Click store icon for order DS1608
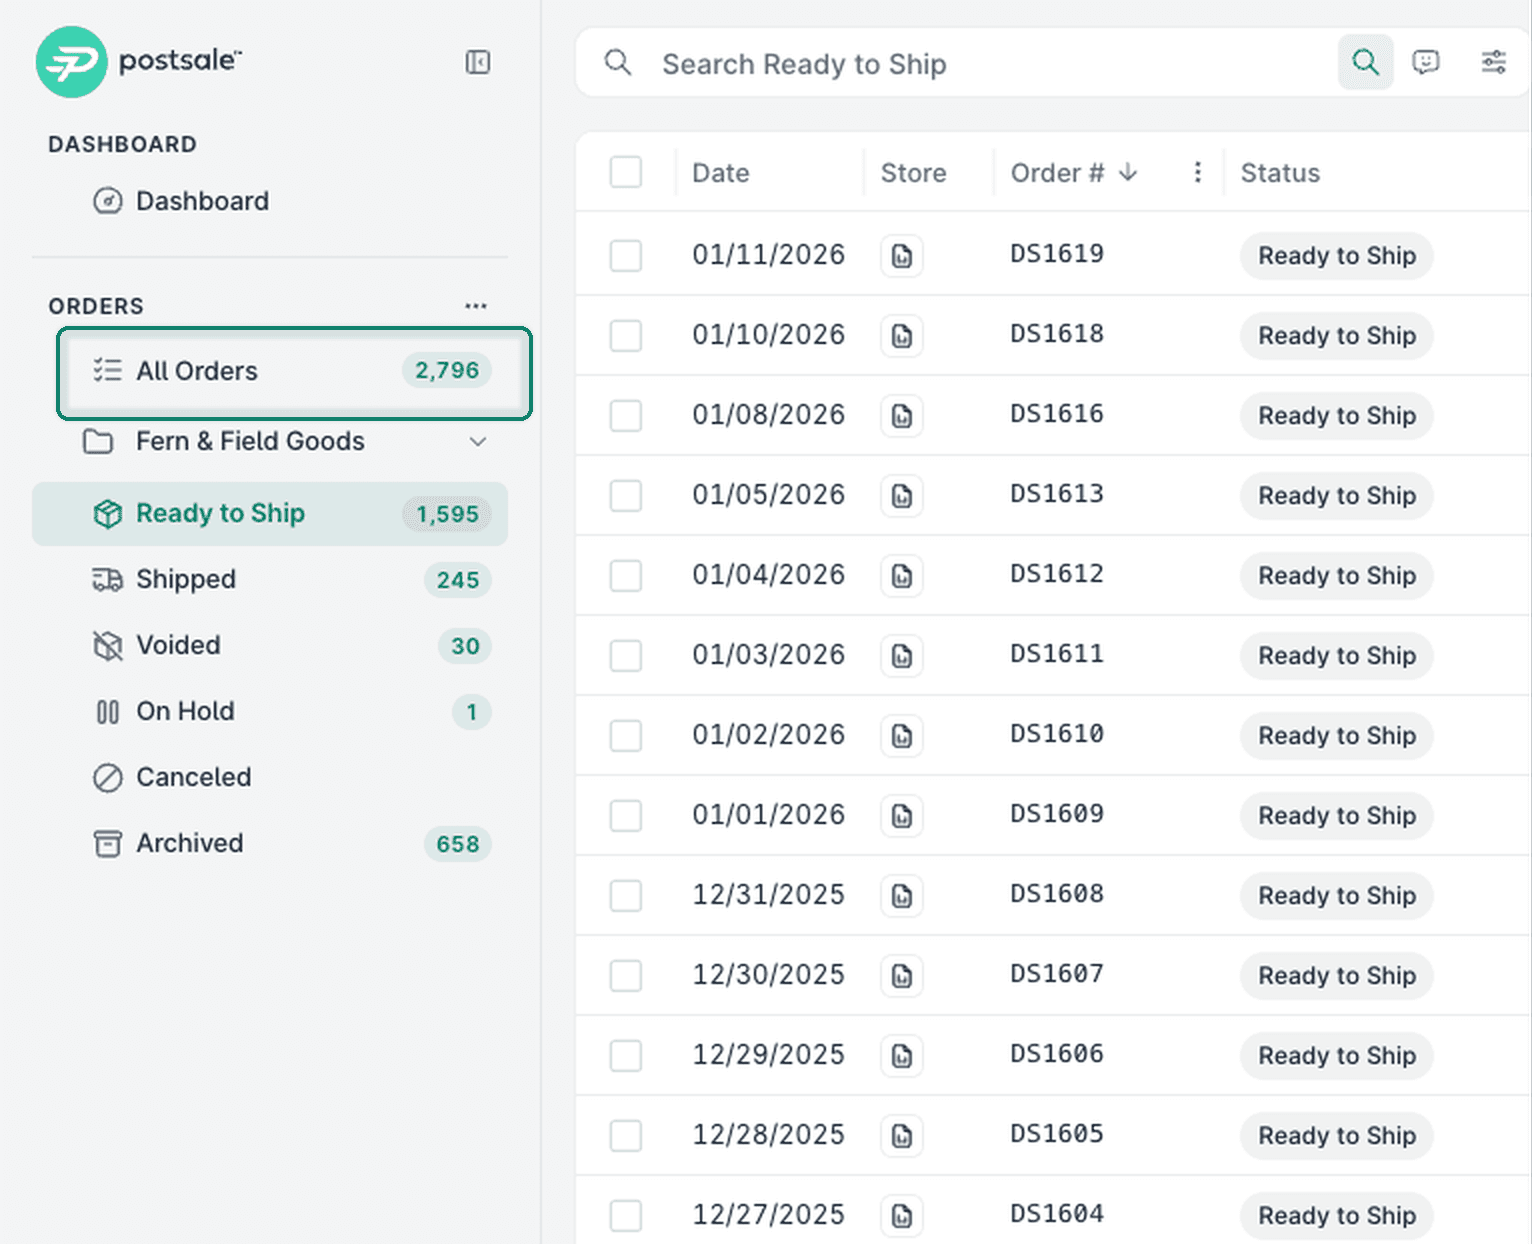Screen dimensions: 1532x1244 [x=902, y=896]
